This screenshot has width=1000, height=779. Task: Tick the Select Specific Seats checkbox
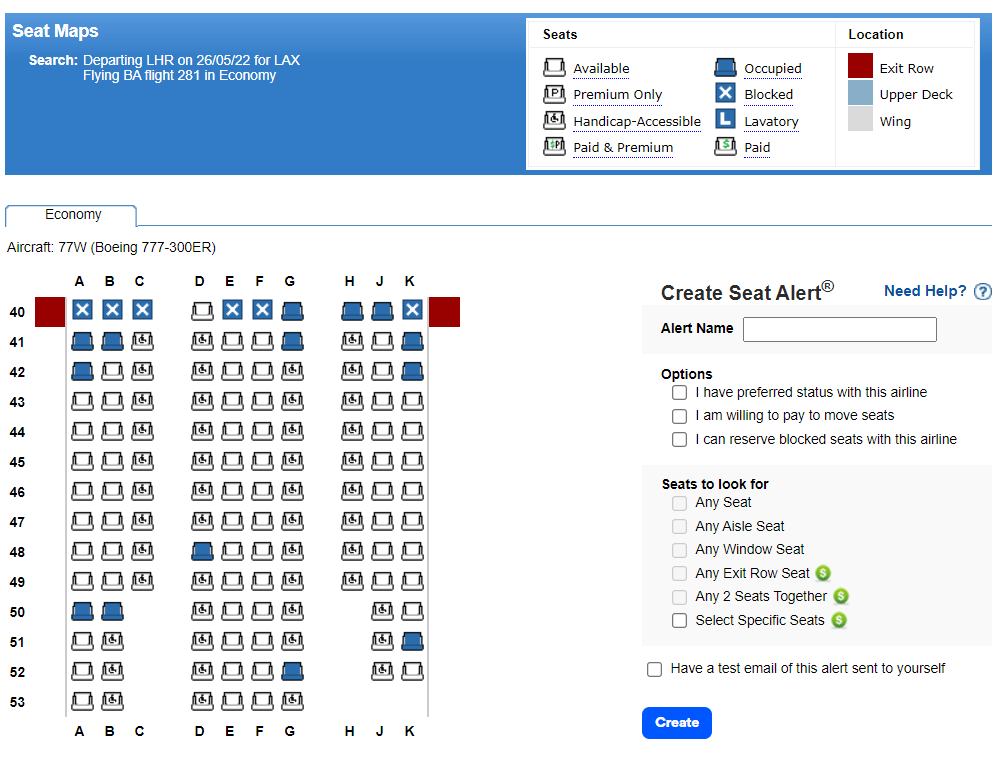pos(680,620)
